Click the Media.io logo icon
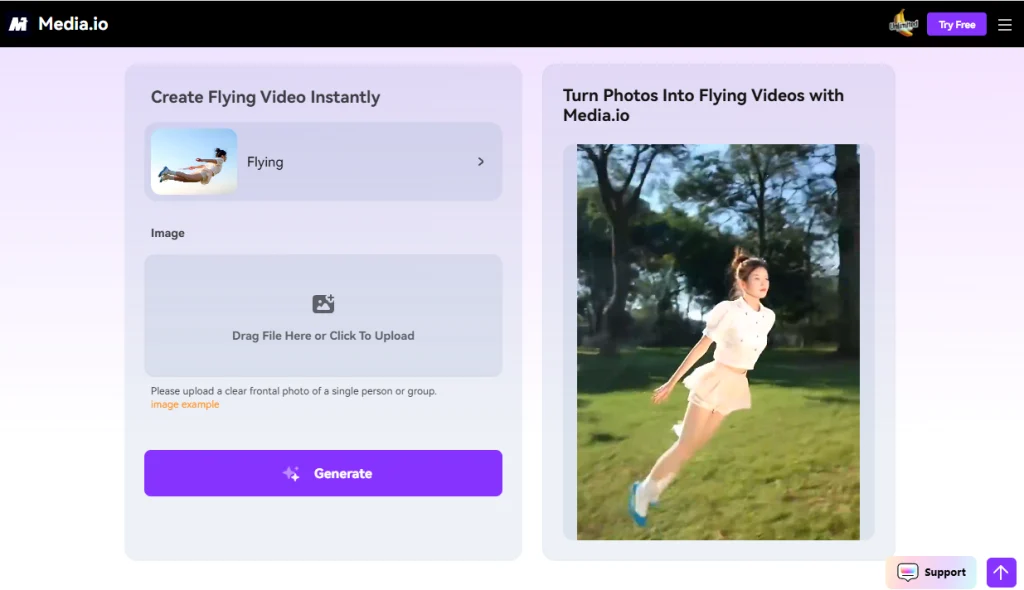The width and height of the screenshot is (1024, 590). point(19,23)
